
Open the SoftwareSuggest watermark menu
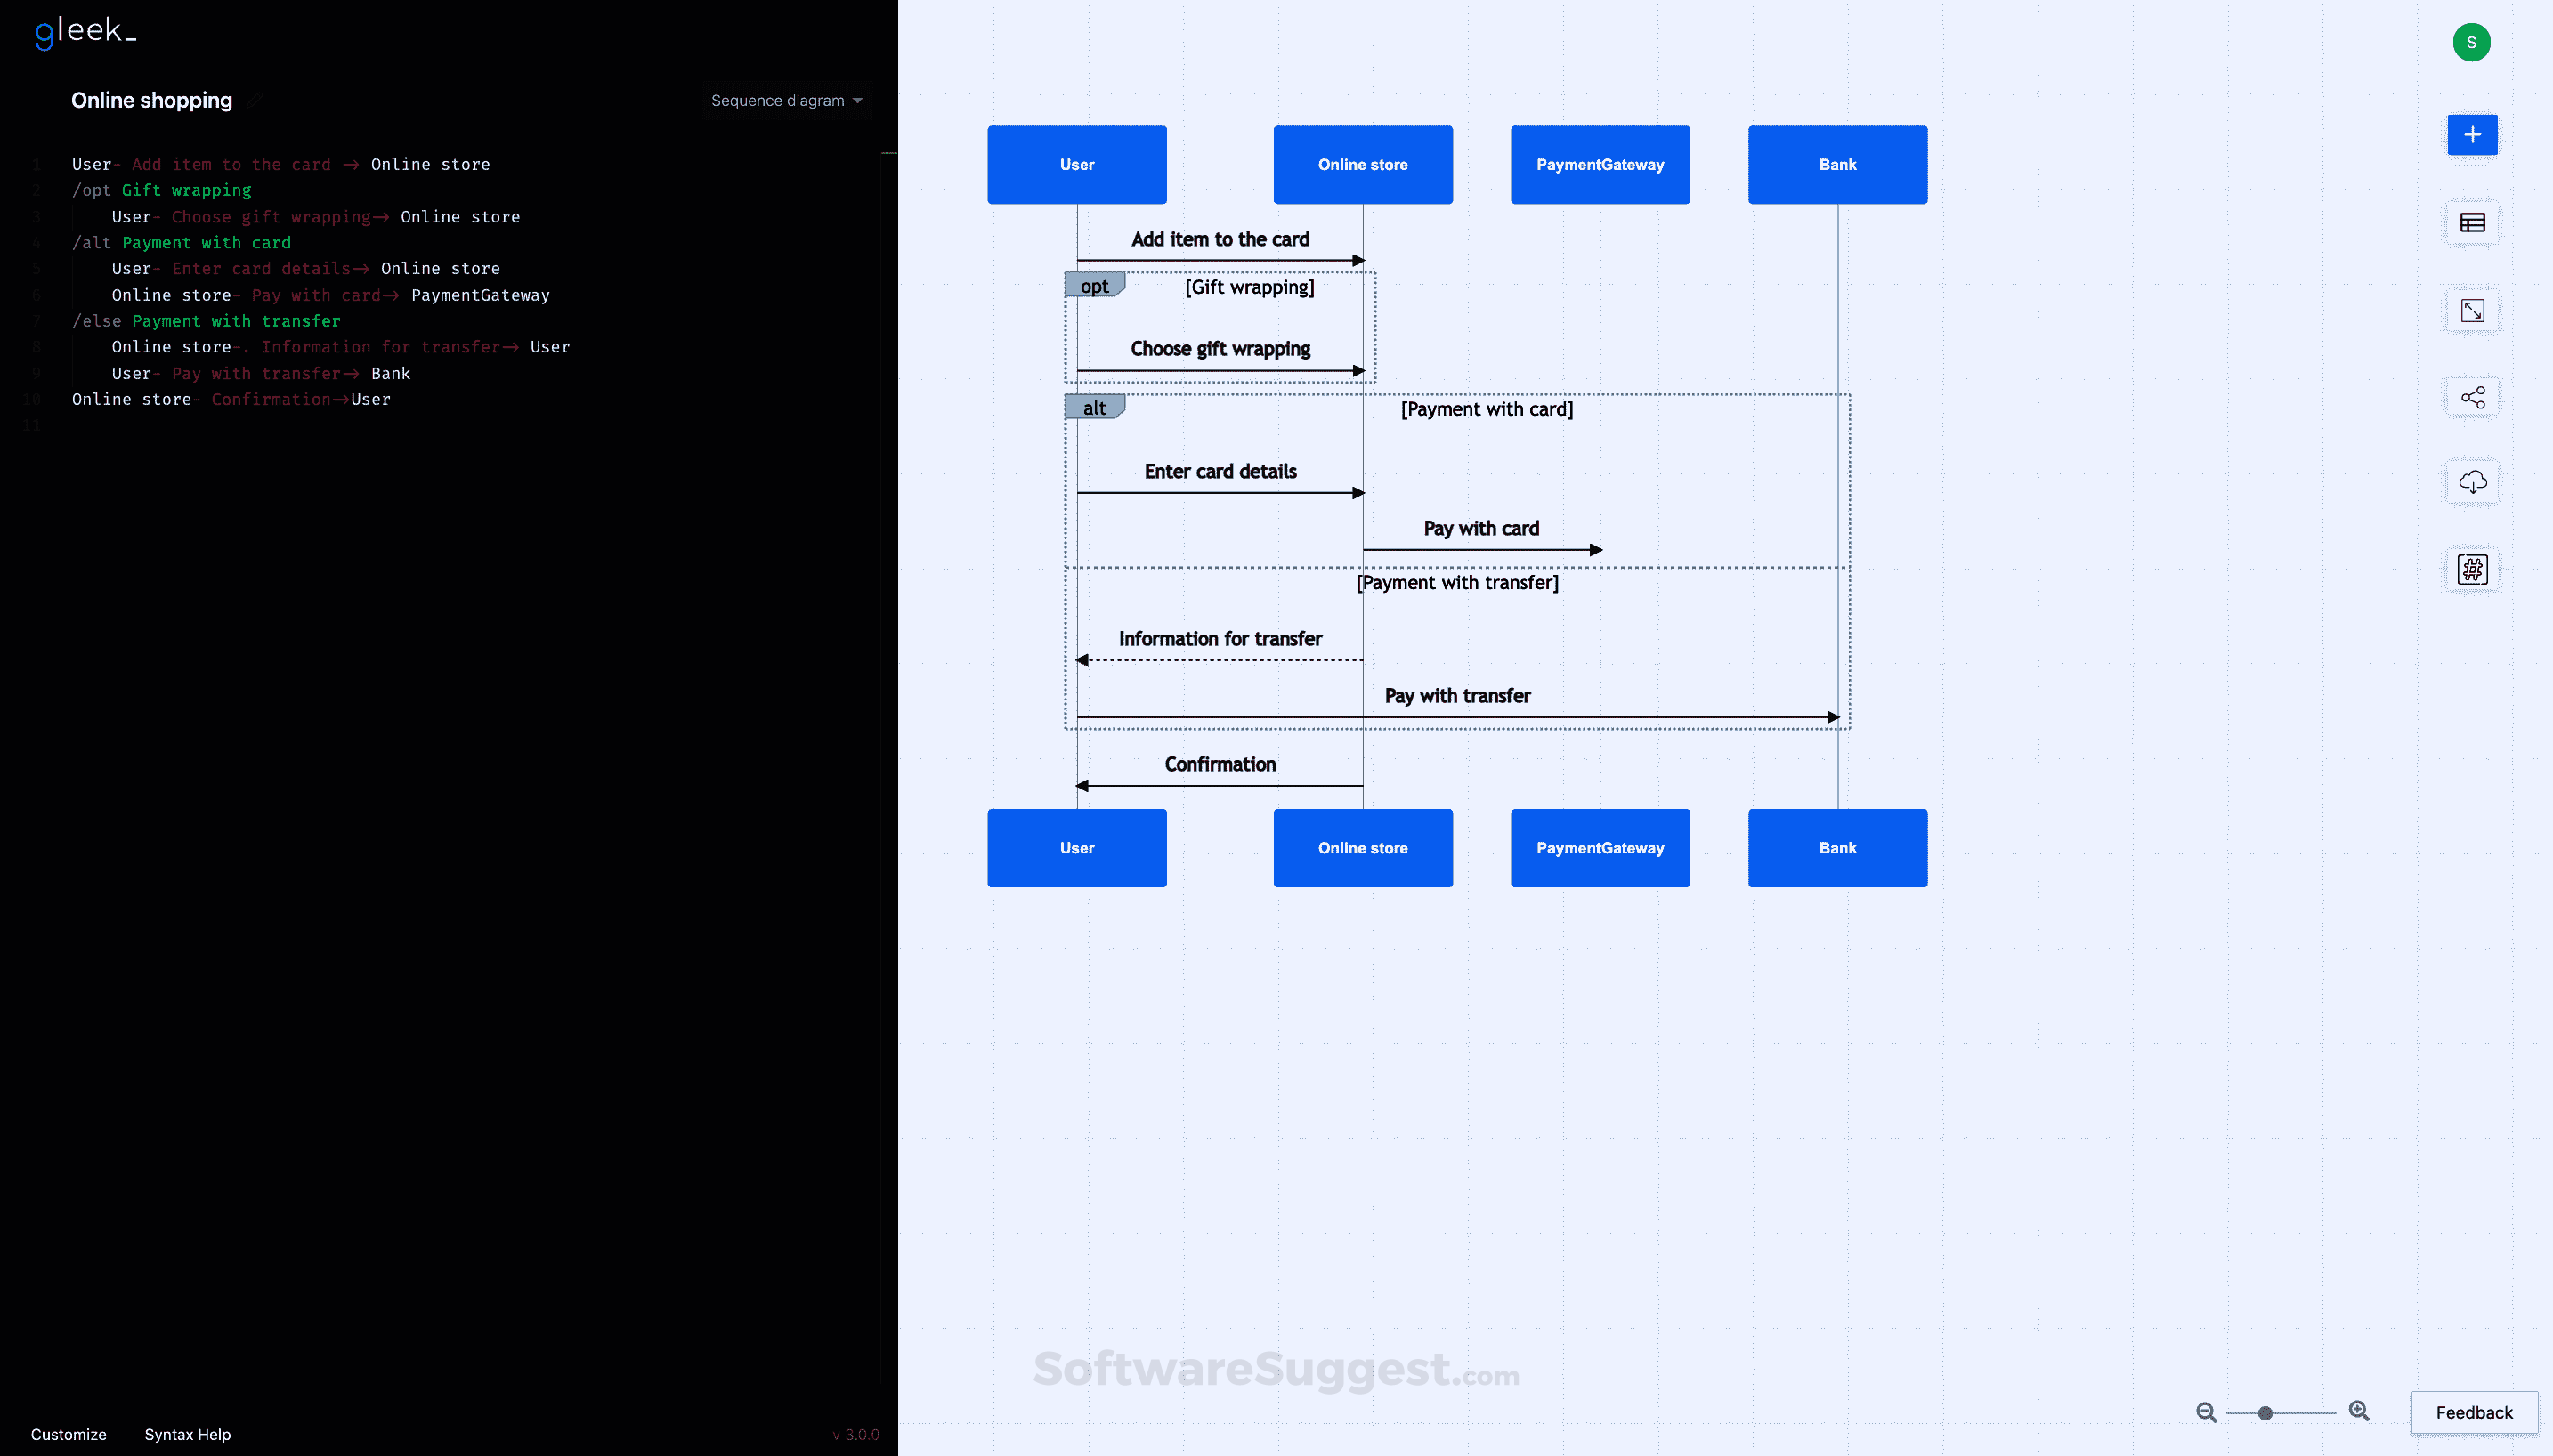[1275, 1371]
